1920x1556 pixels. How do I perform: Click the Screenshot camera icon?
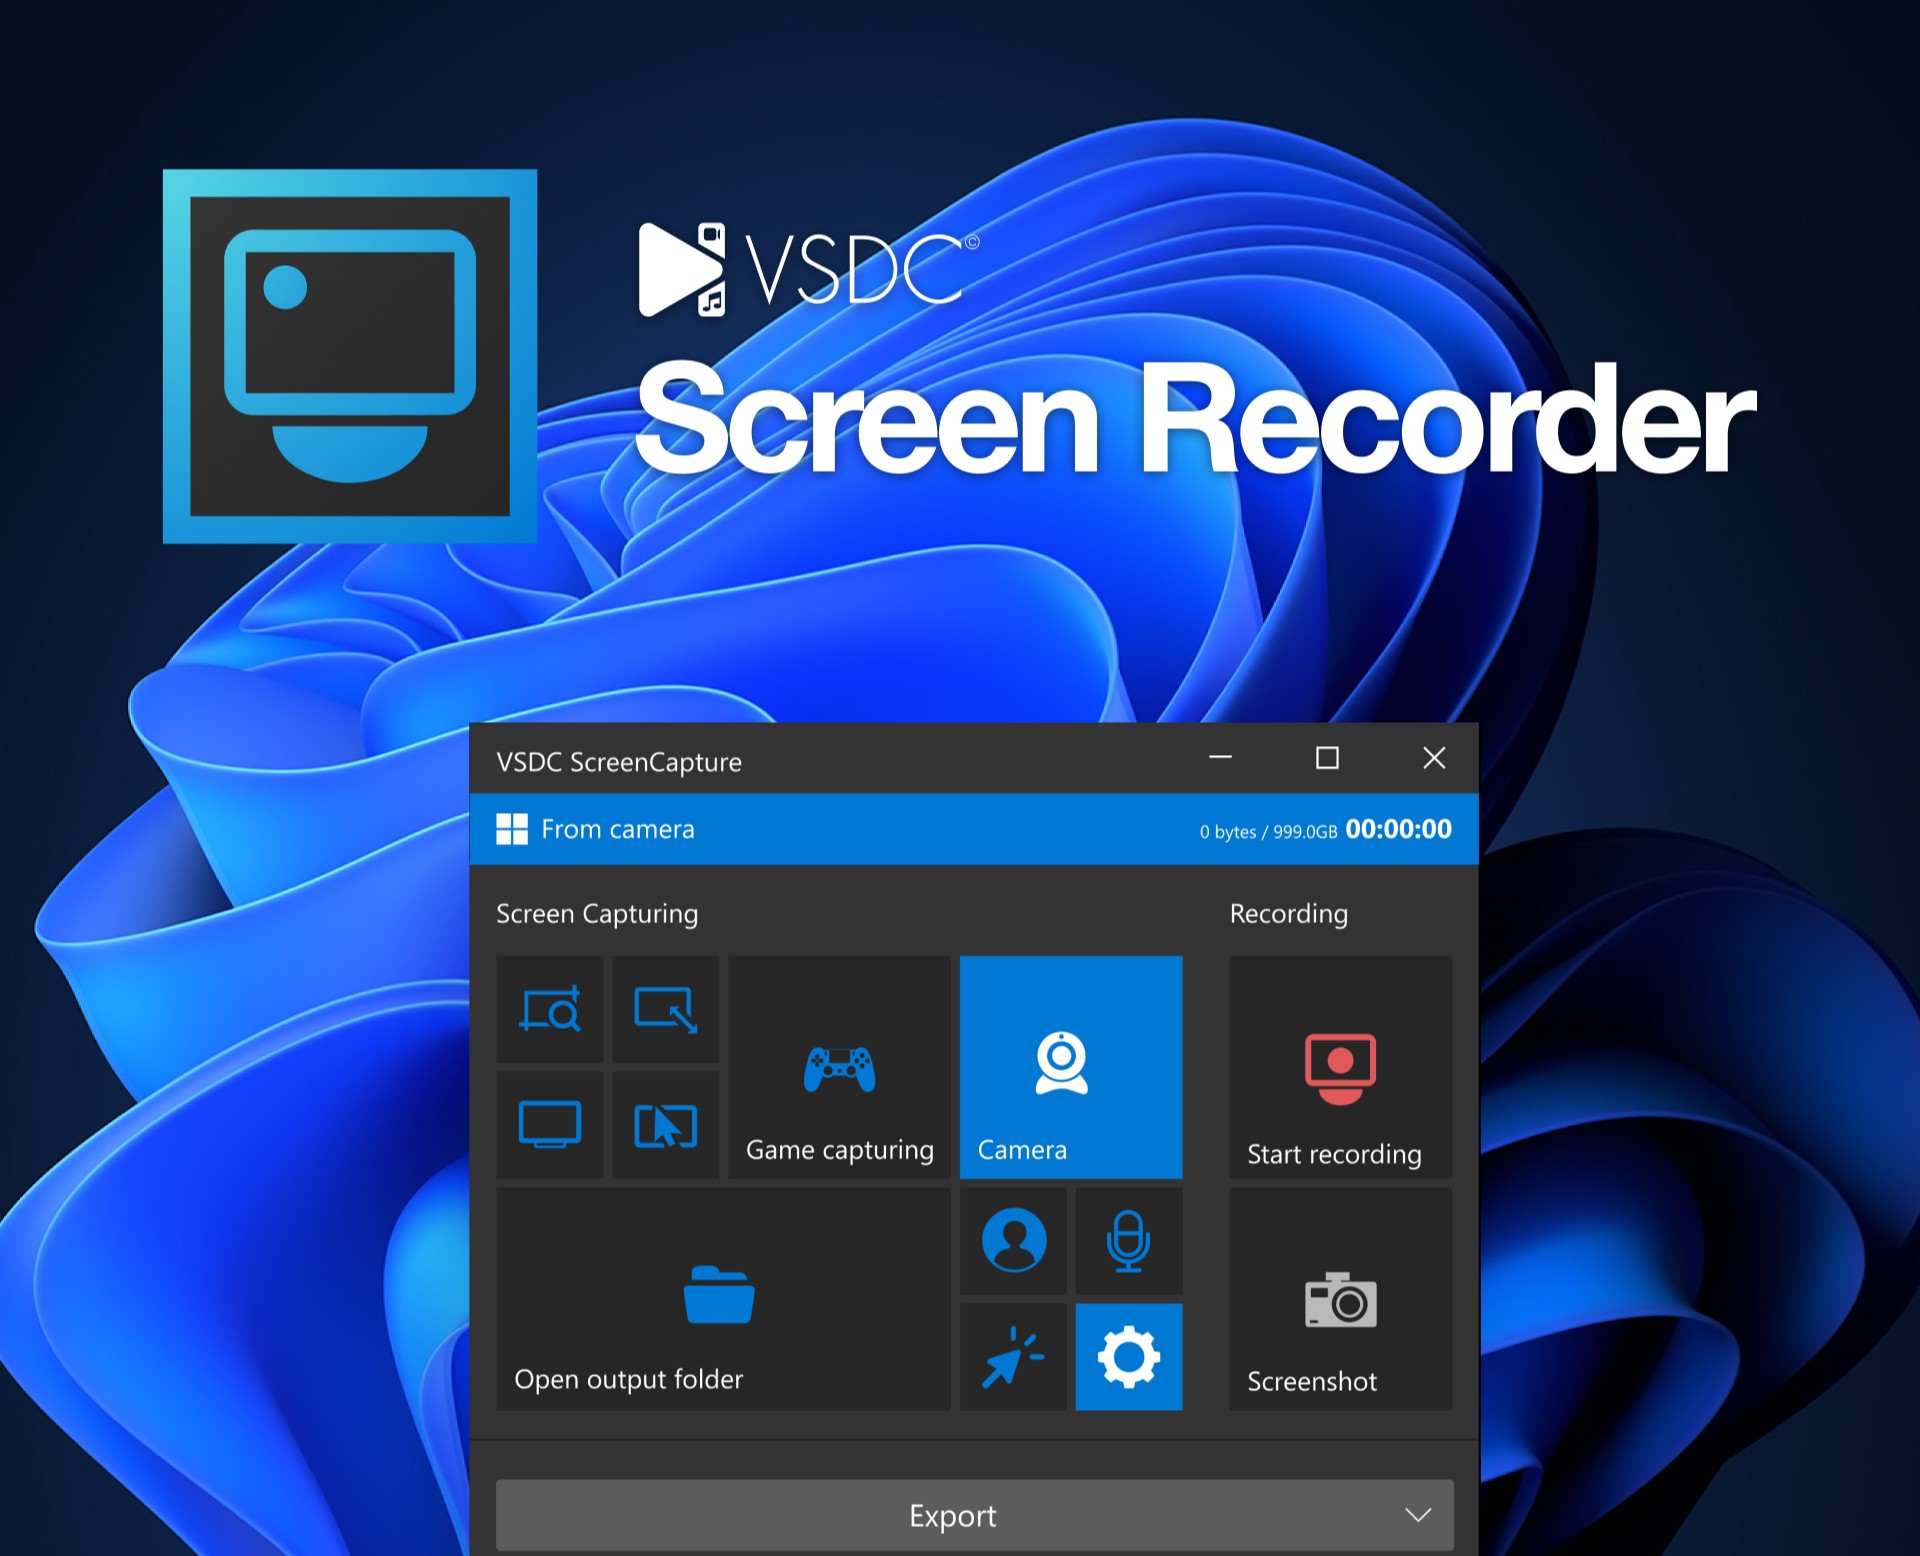click(x=1340, y=1300)
